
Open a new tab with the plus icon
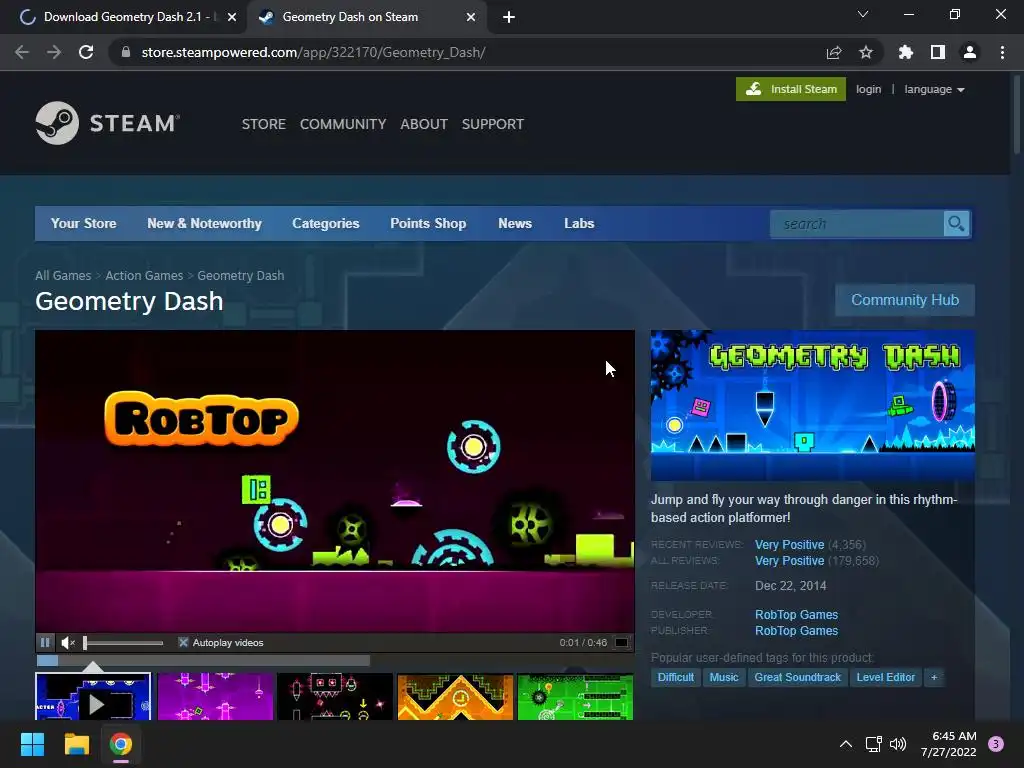[x=509, y=18]
